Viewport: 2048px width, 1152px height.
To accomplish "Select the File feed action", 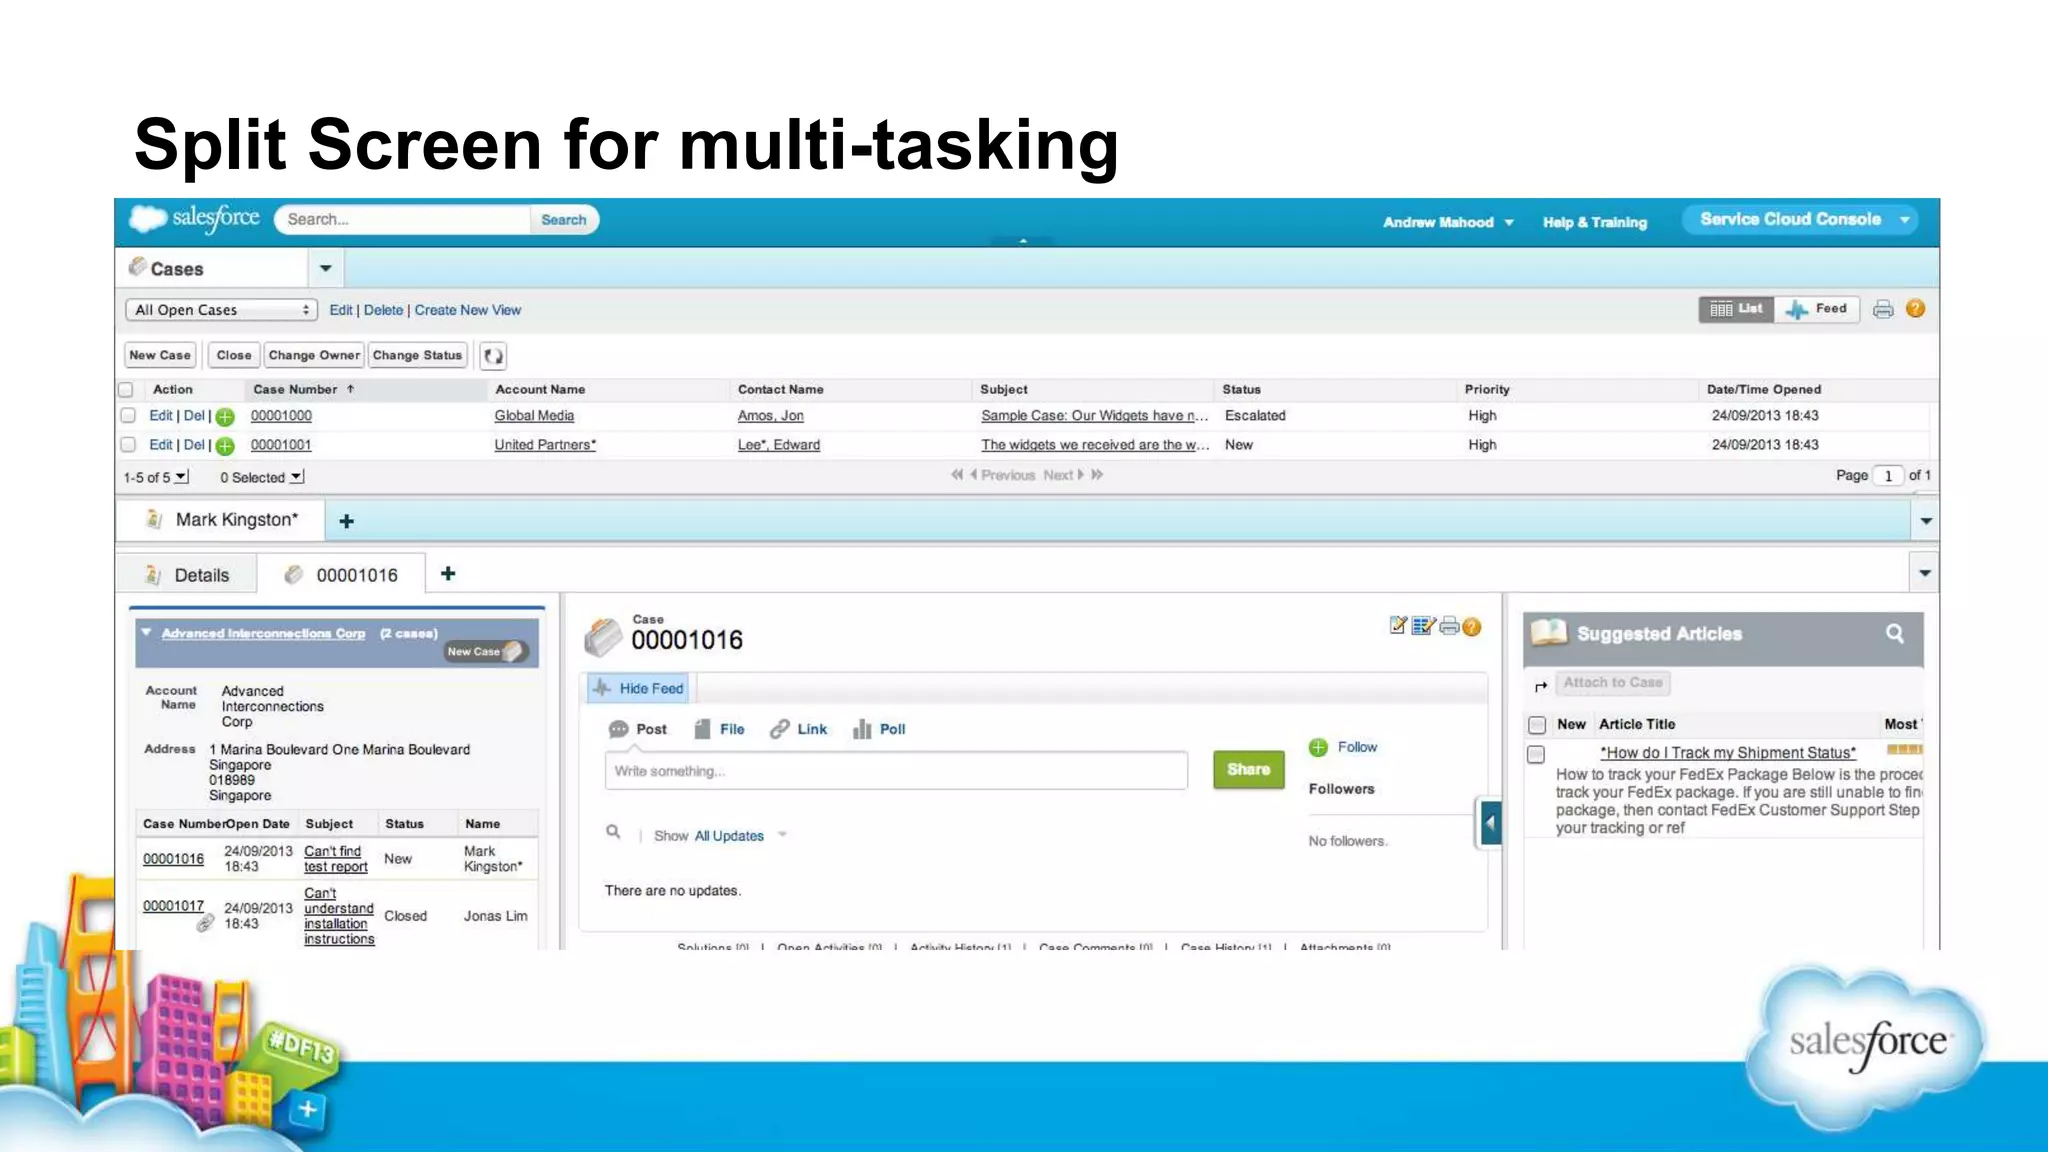I will pos(719,729).
